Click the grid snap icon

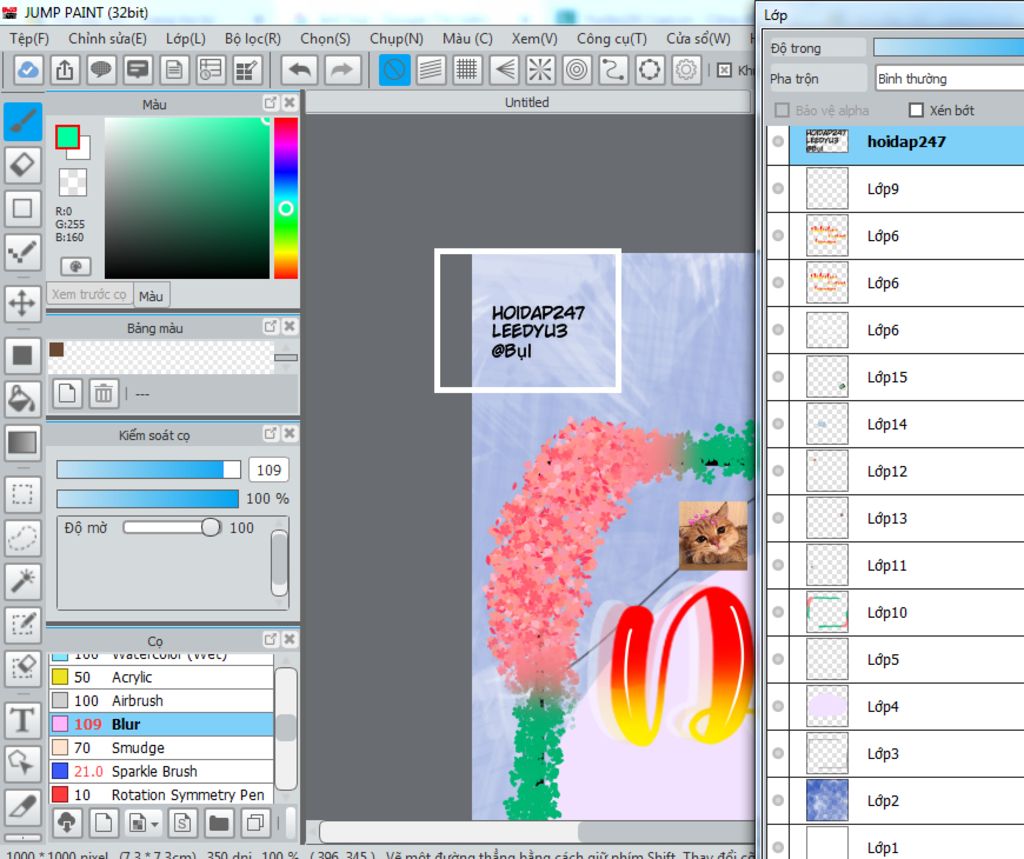[x=466, y=70]
